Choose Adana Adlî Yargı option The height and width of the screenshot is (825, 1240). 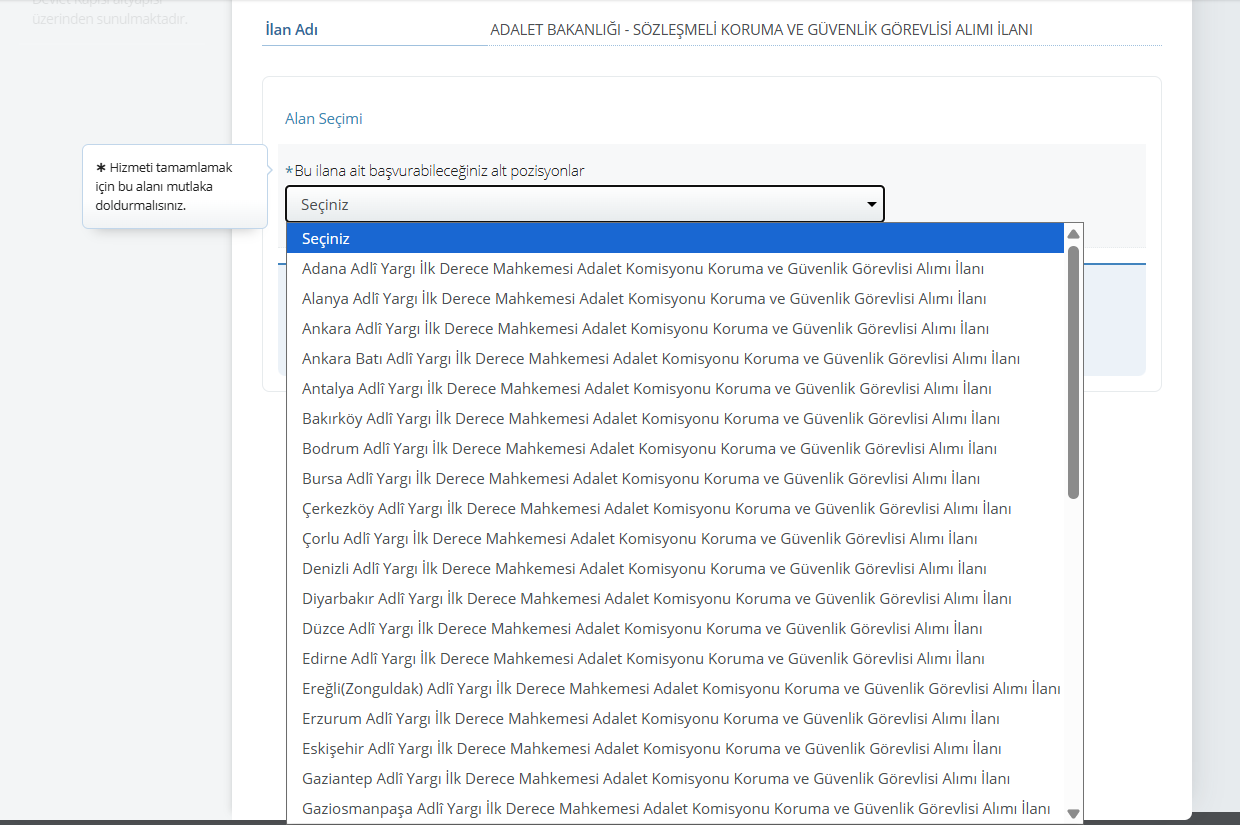tap(675, 269)
